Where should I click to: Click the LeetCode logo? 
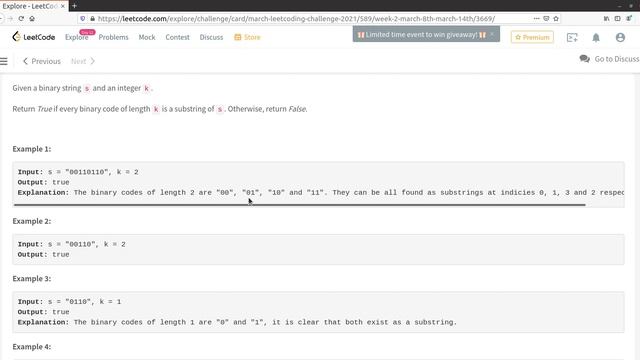tap(33, 37)
